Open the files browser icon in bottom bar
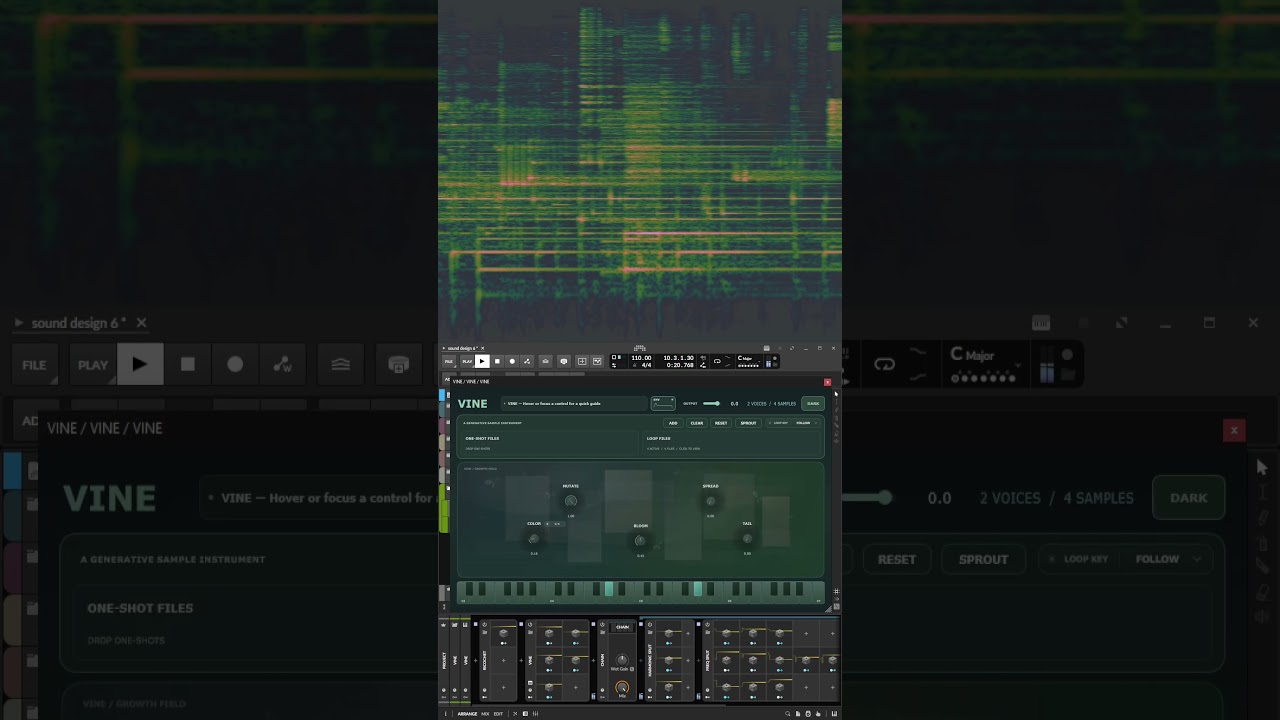The image size is (1280, 720). coord(798,714)
